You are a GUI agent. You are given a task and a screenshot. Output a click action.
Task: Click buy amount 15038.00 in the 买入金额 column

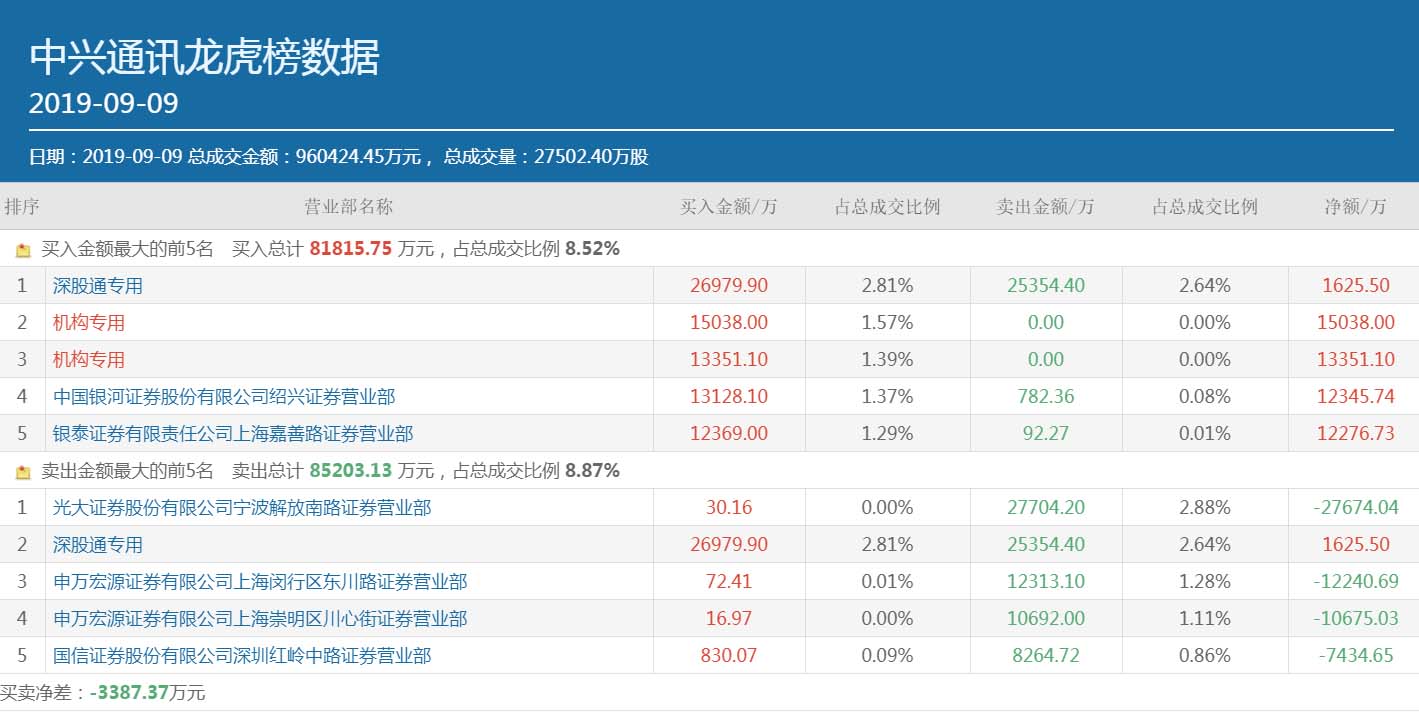pyautogui.click(x=729, y=323)
